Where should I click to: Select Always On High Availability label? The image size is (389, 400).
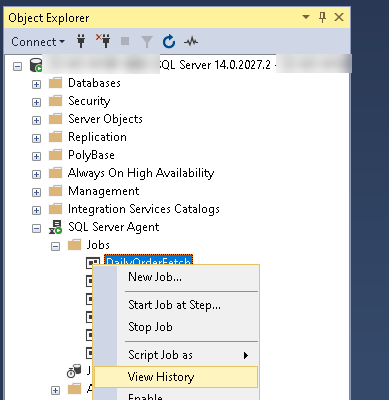[x=141, y=173]
